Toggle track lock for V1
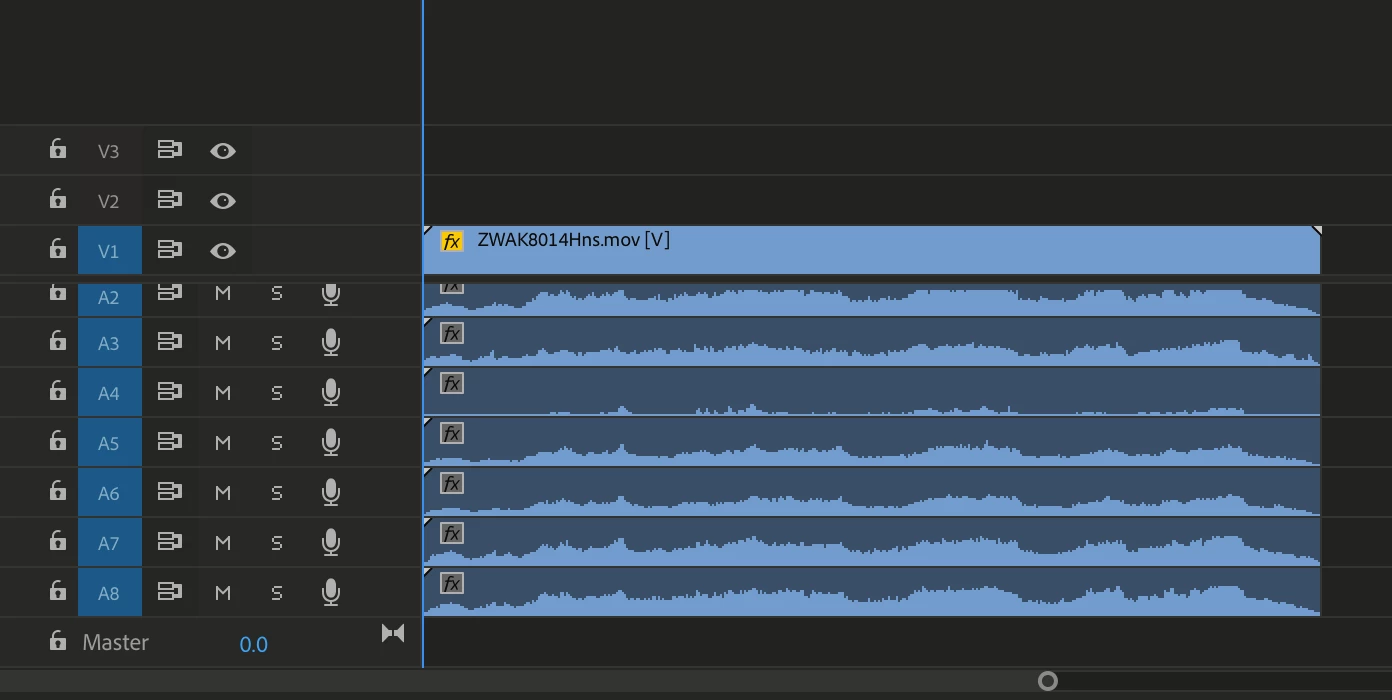The image size is (1392, 700). click(58, 250)
